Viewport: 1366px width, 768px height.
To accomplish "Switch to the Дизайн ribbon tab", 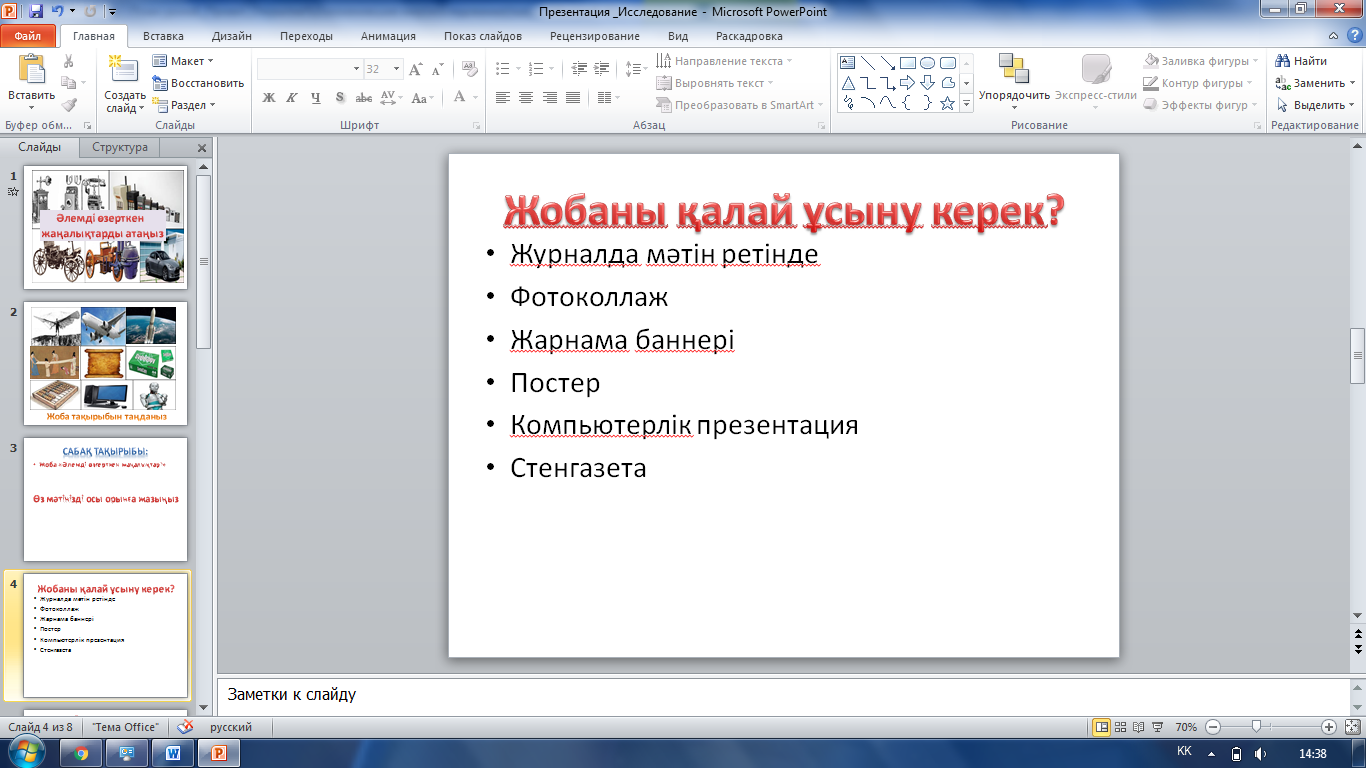I will click(x=232, y=36).
